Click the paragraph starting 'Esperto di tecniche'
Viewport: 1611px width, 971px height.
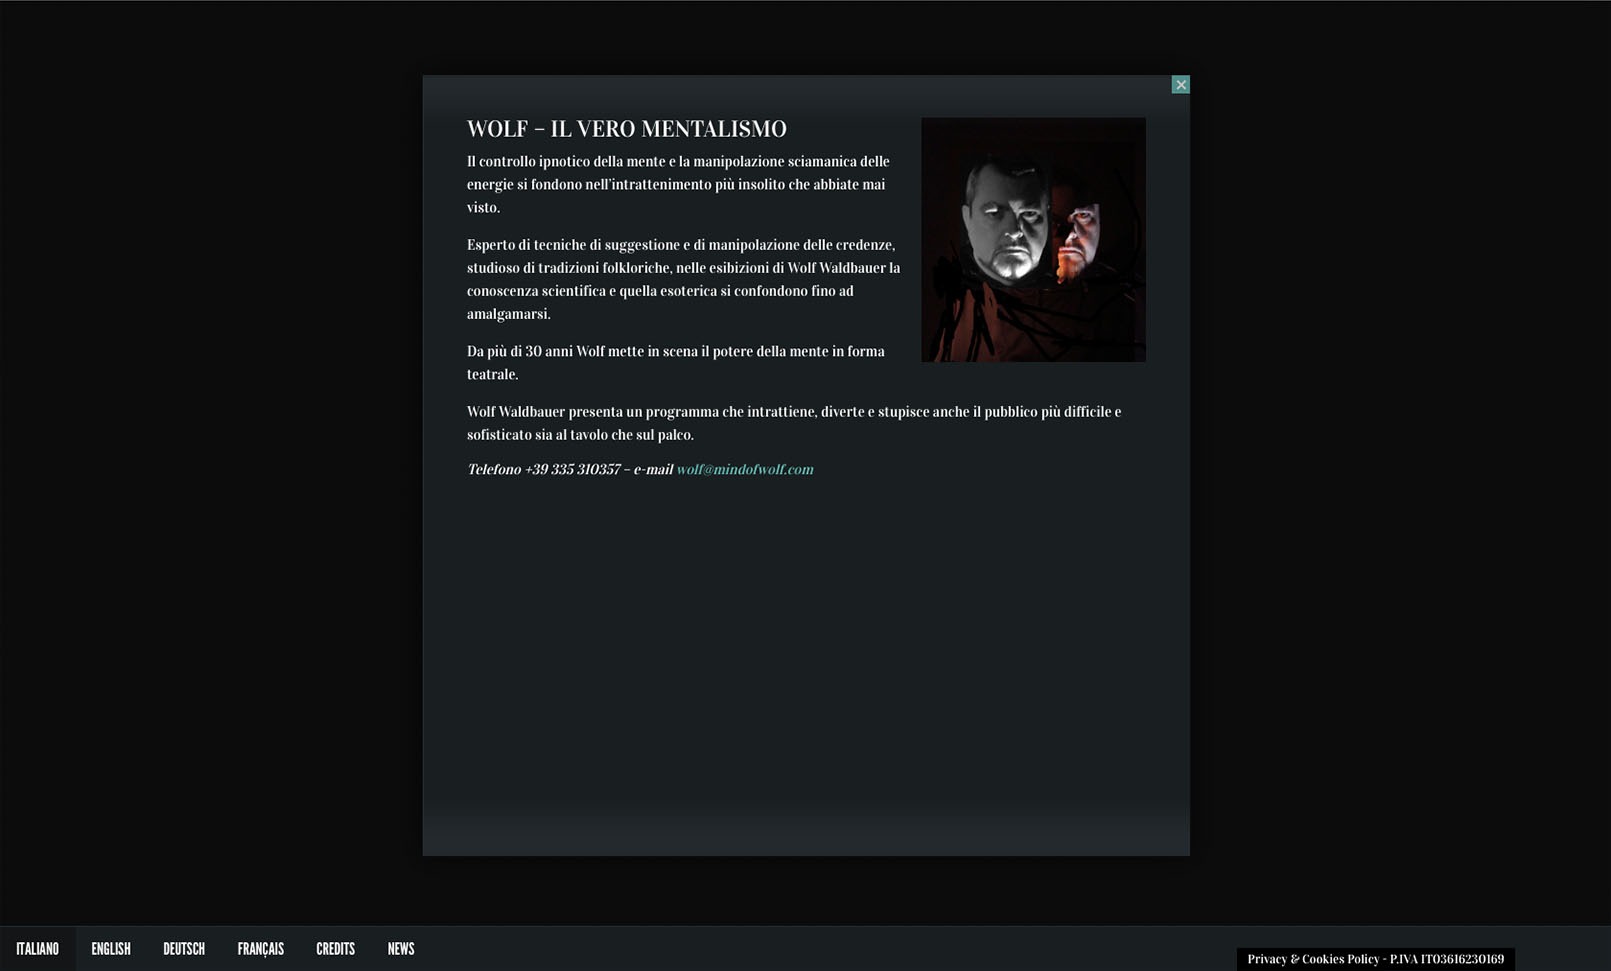tap(683, 279)
